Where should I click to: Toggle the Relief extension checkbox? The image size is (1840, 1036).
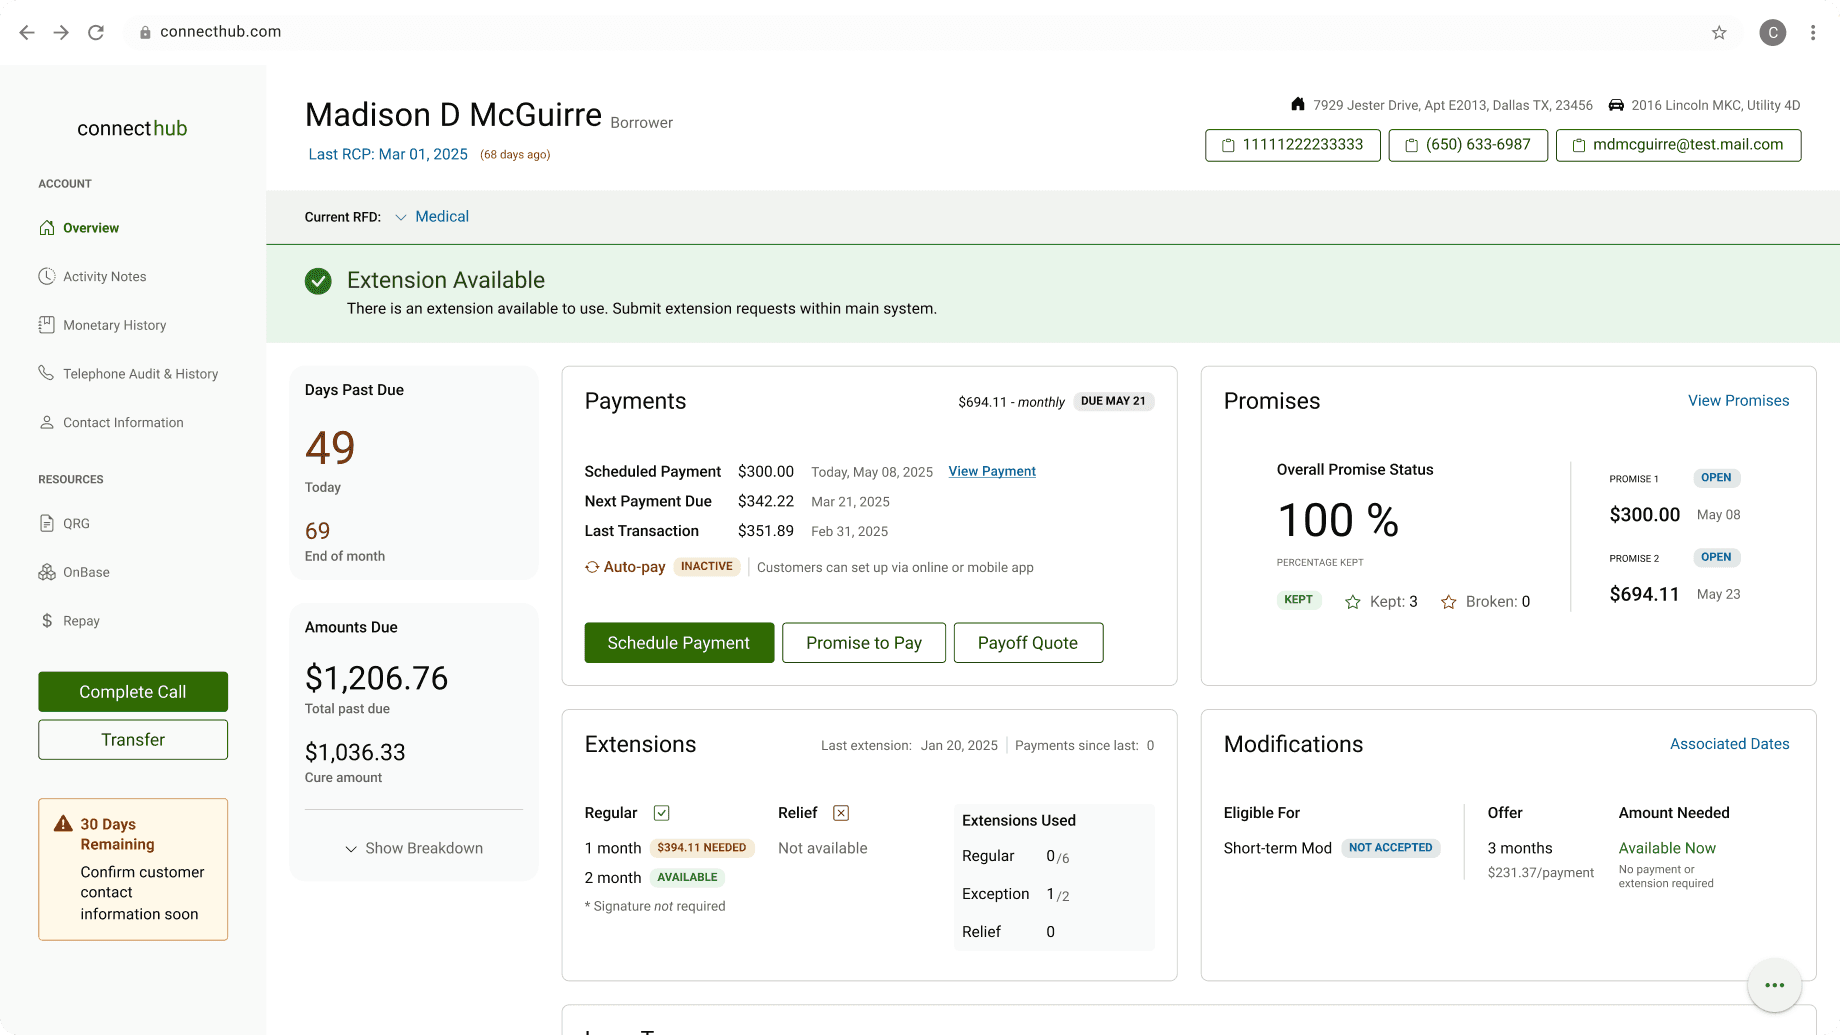(x=841, y=813)
